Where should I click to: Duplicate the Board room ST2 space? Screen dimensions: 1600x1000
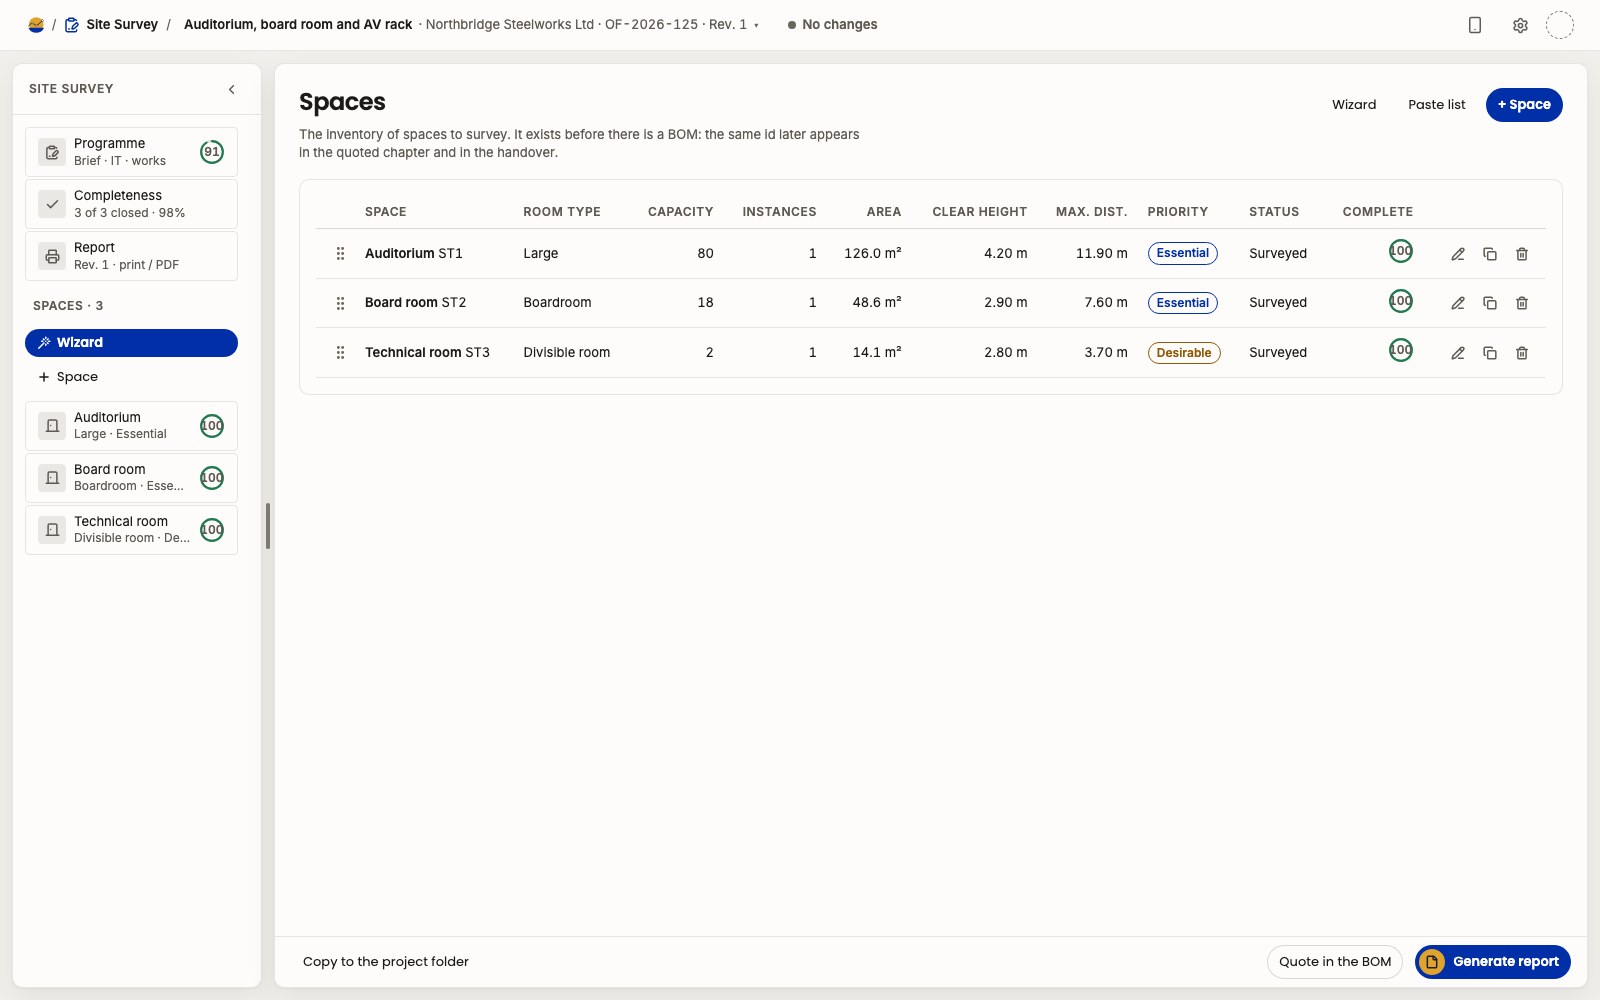click(x=1490, y=303)
